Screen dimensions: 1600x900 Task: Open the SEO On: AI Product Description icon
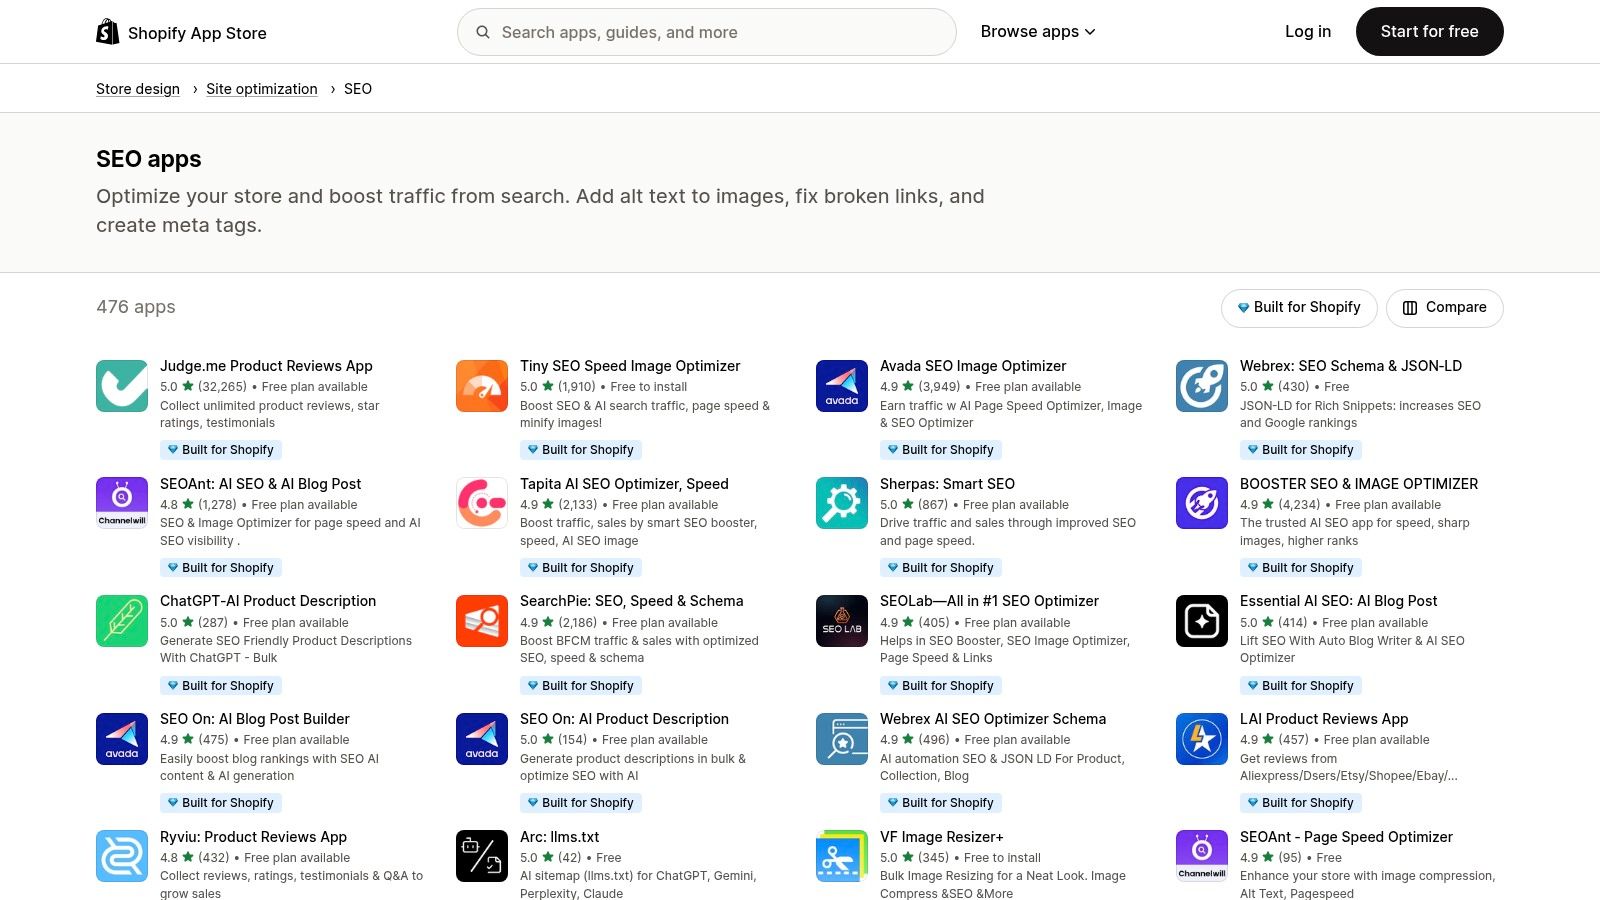[x=482, y=739]
